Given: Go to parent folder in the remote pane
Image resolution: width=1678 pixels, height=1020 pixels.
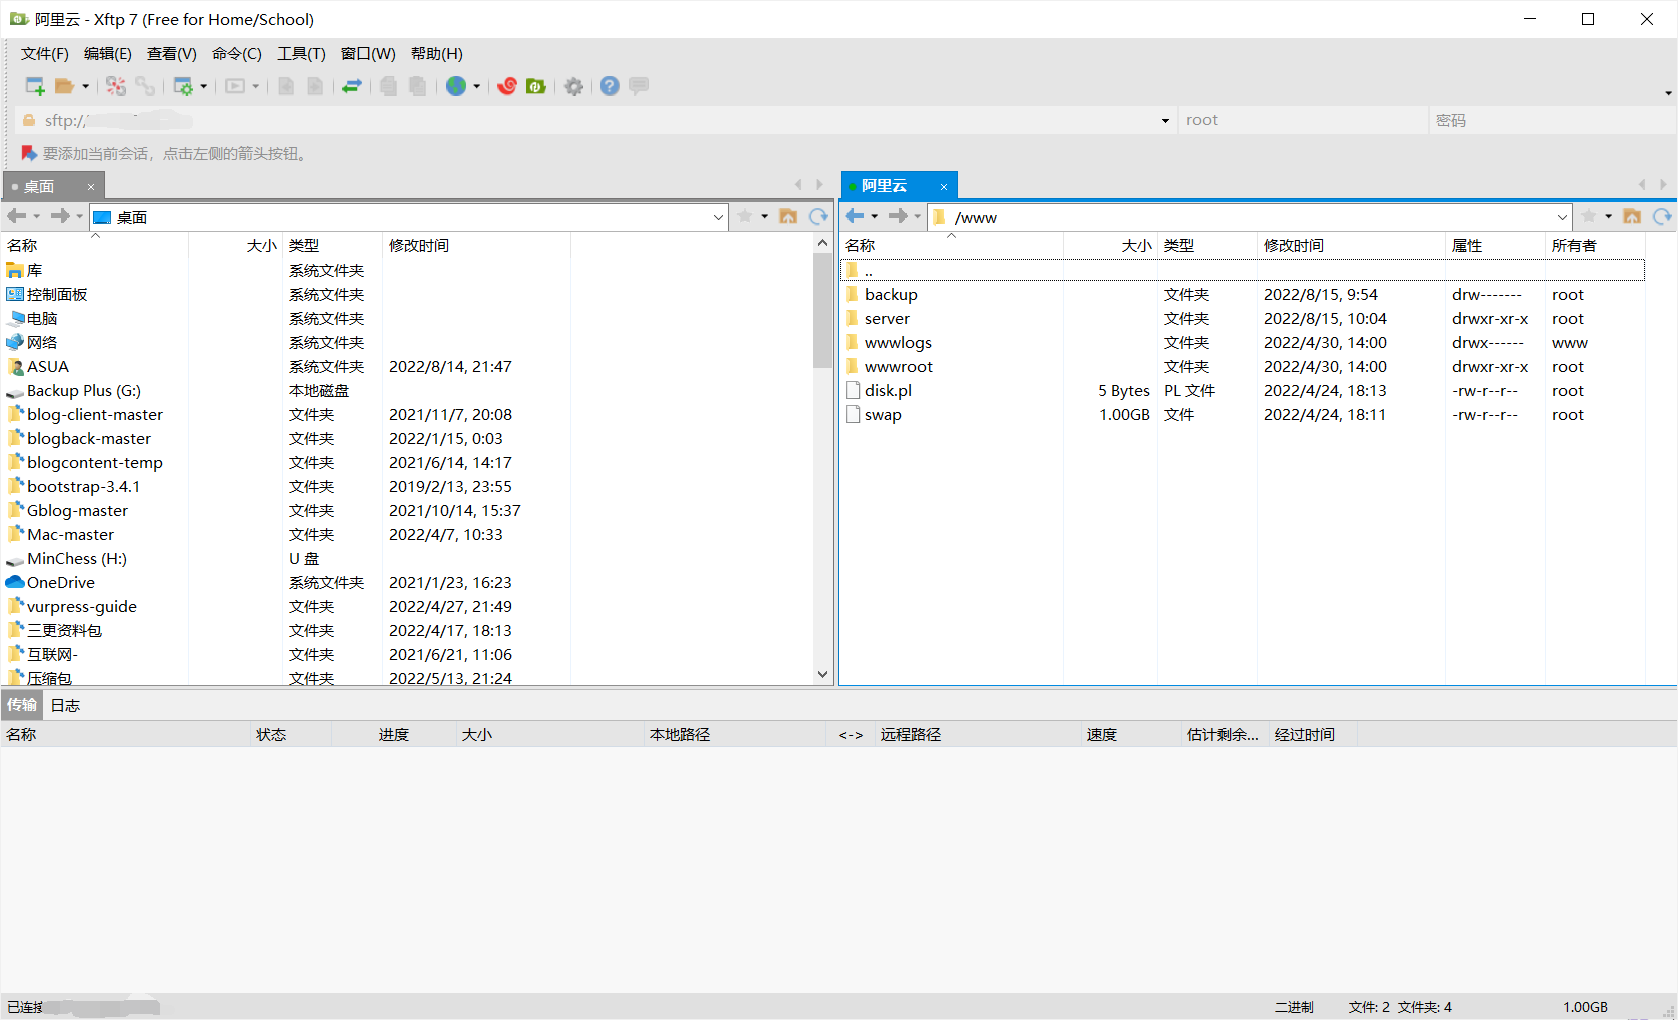Looking at the screenshot, I should coord(1632,216).
